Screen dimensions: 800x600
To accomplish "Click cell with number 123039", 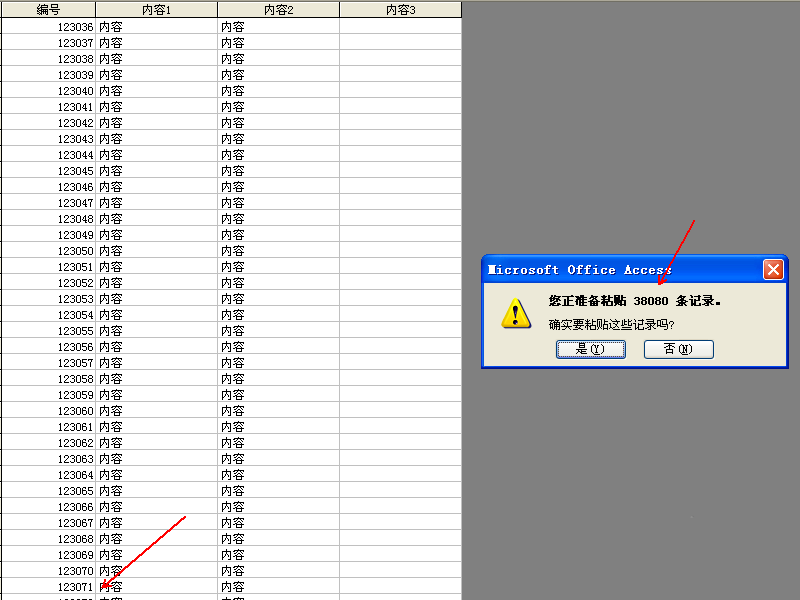I will [48, 74].
